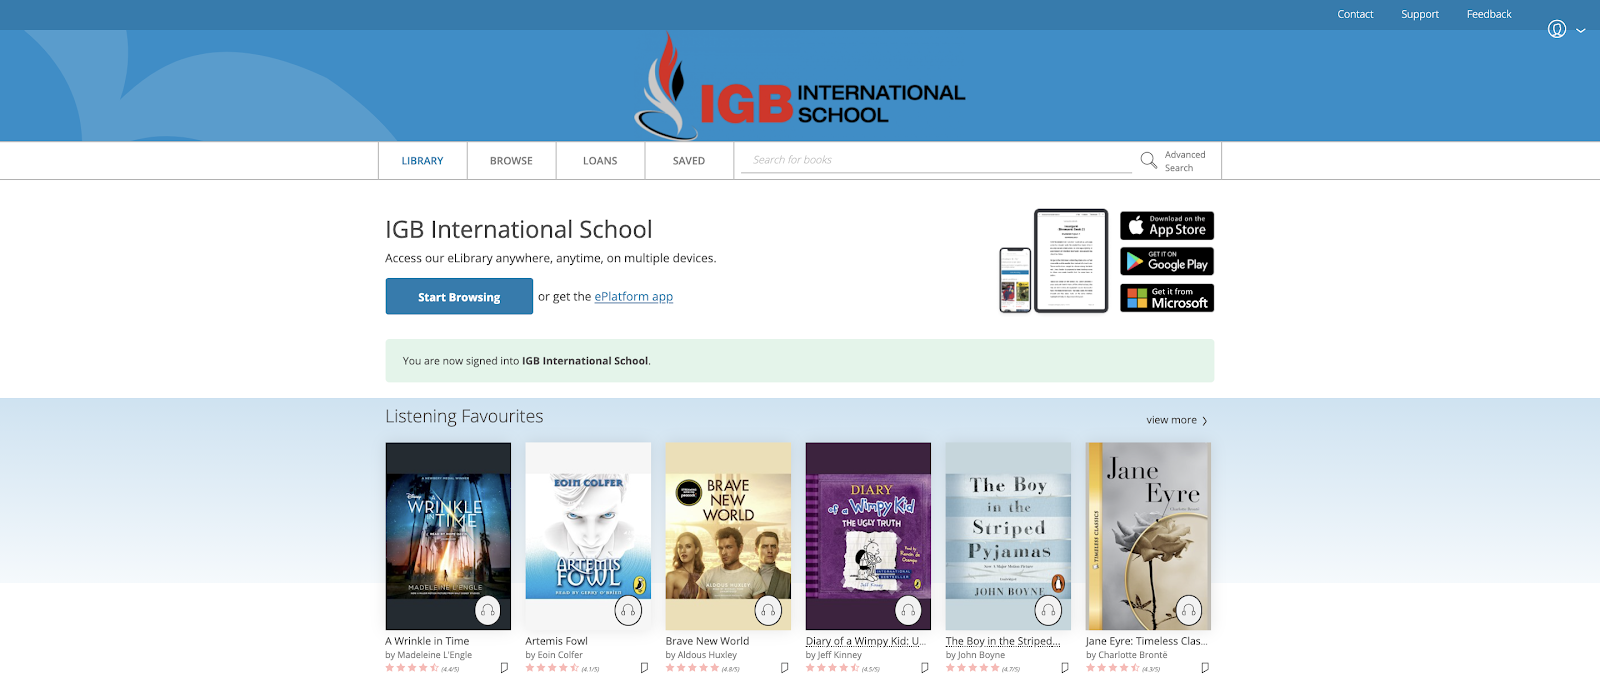Open the Google Play badge
Image resolution: width=1600 pixels, height=697 pixels.
(x=1167, y=261)
